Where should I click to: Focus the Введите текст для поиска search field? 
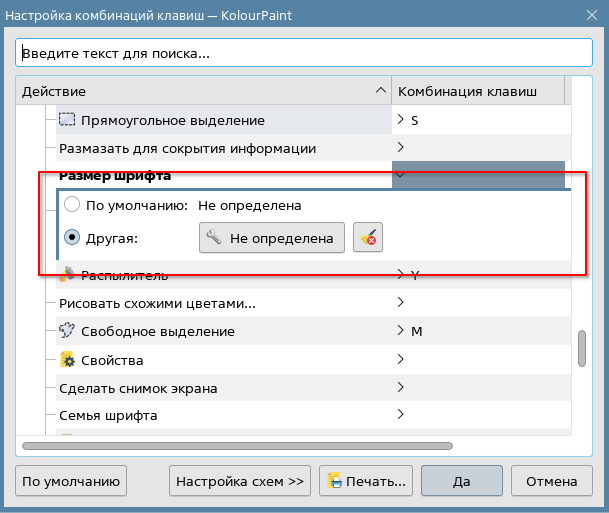tap(304, 53)
